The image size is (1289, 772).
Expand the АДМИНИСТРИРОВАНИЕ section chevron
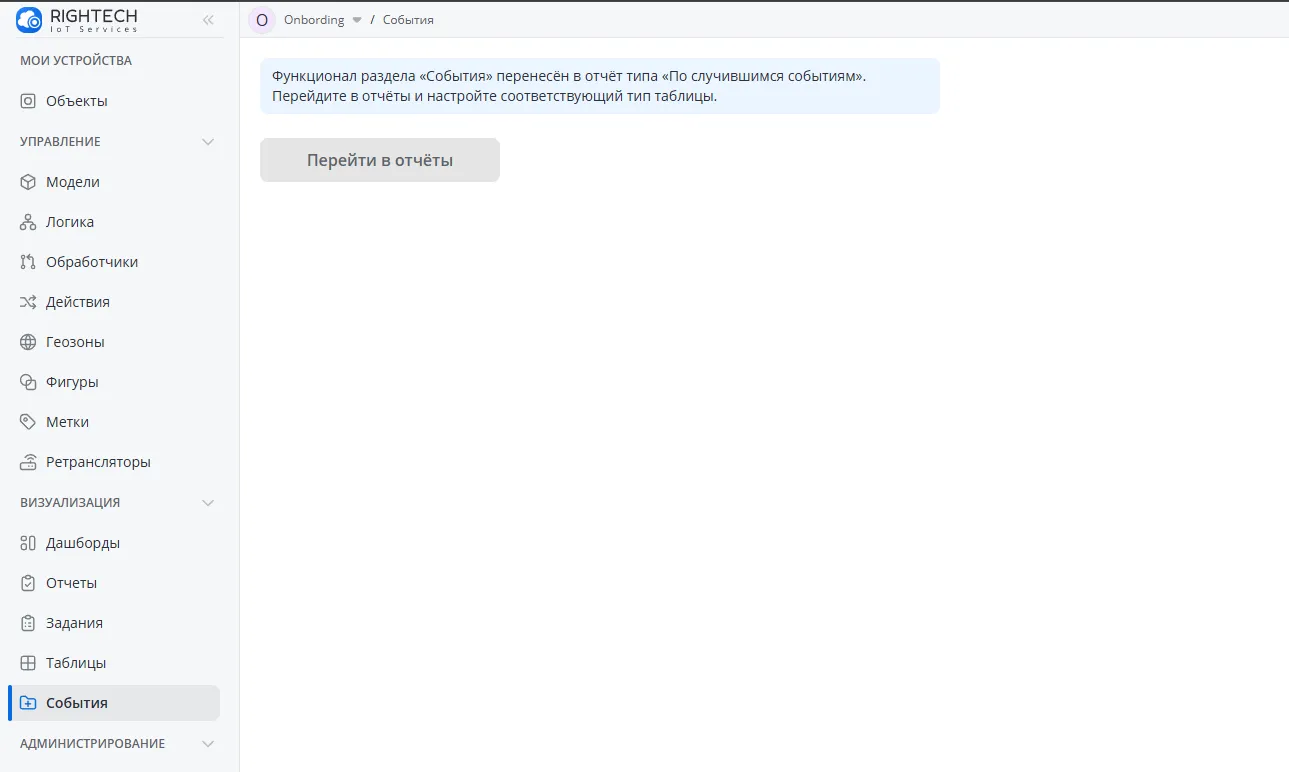point(208,744)
